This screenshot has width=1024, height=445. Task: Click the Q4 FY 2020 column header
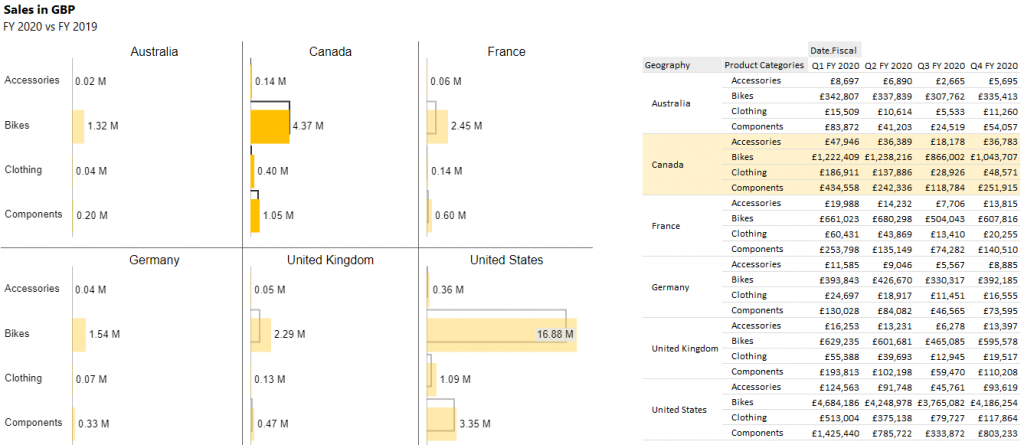click(x=992, y=66)
